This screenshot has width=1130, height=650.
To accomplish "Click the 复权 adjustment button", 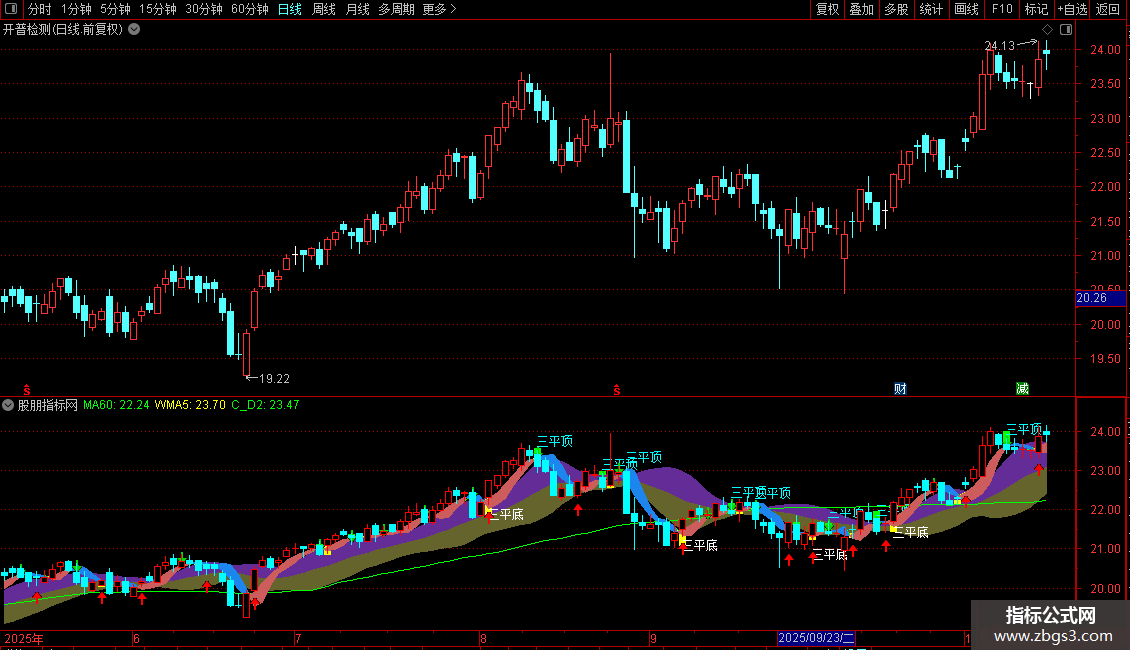I will [x=827, y=9].
